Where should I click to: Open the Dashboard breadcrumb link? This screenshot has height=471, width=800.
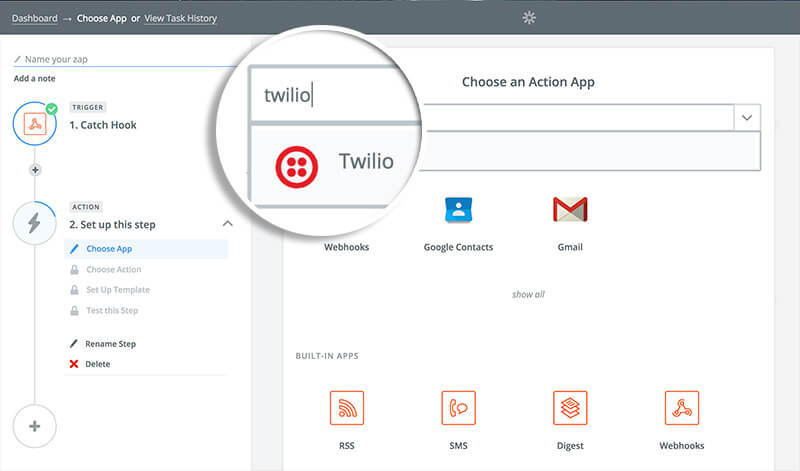(x=35, y=18)
